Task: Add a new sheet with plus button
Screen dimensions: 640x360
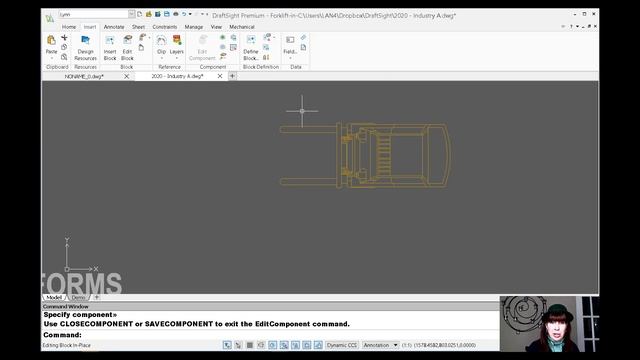Action: (97, 297)
